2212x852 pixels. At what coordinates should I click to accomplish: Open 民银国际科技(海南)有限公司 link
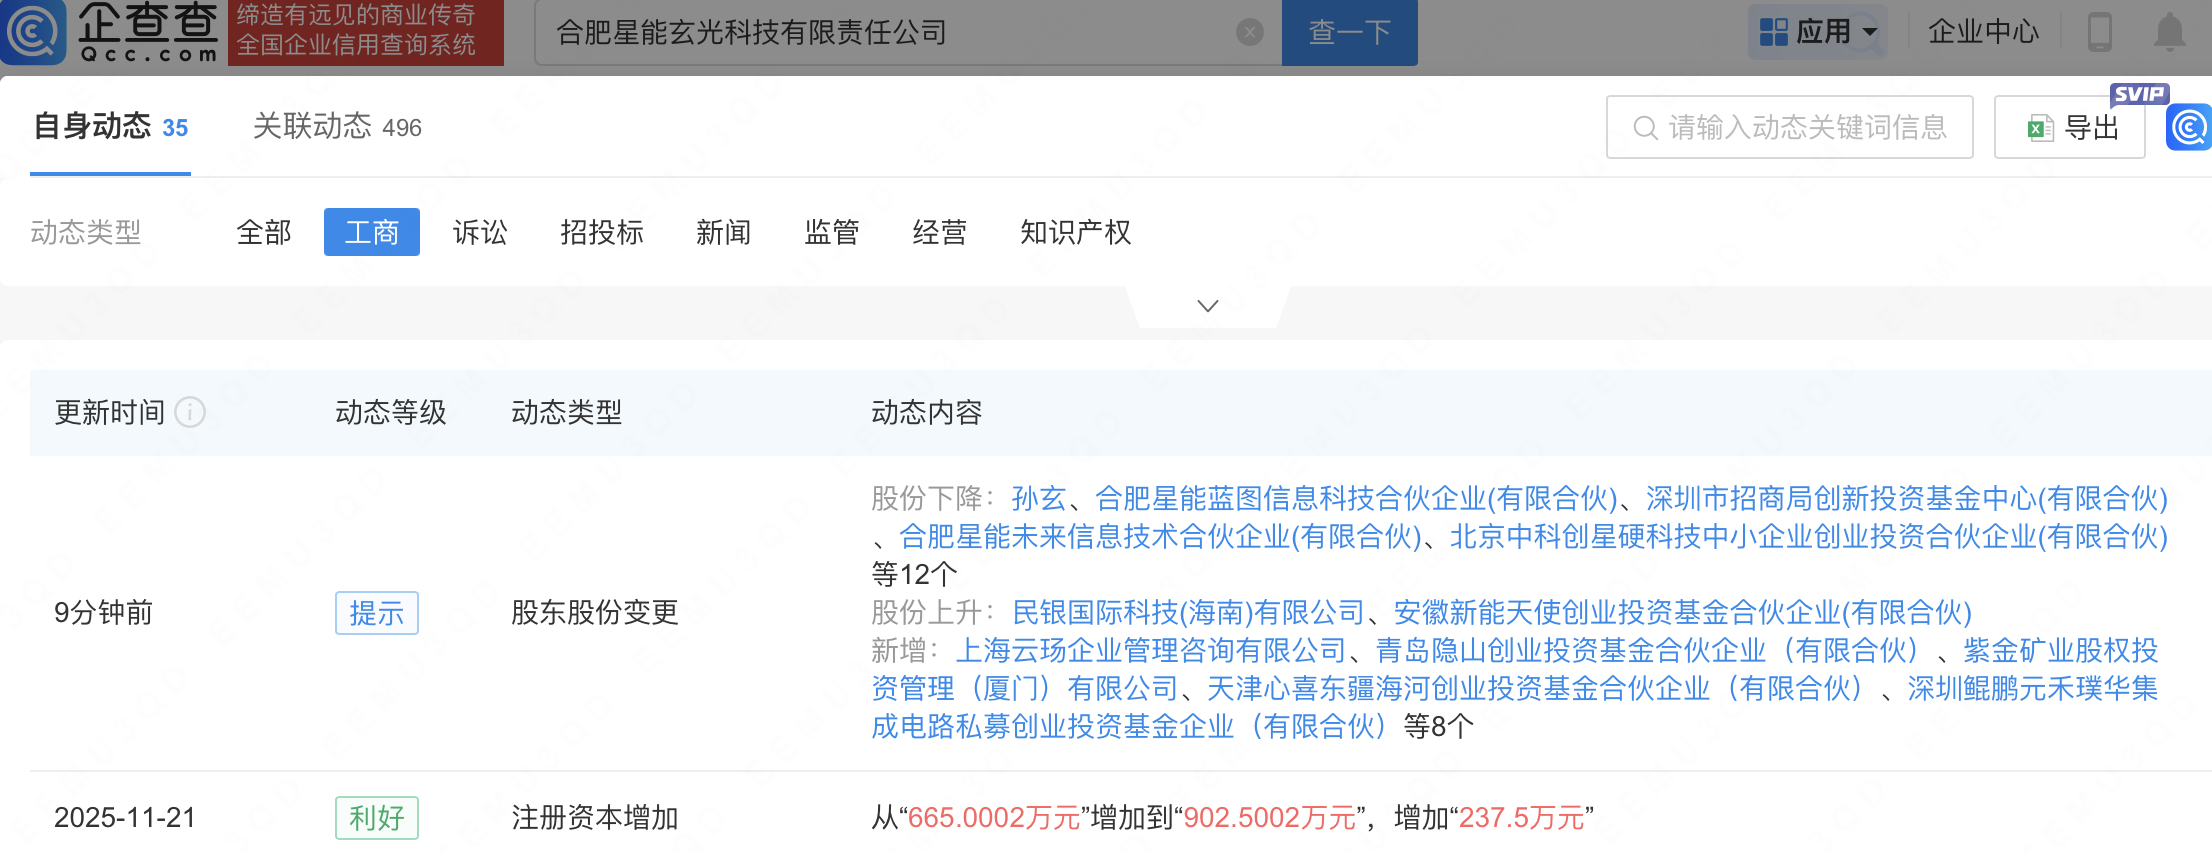[1188, 612]
